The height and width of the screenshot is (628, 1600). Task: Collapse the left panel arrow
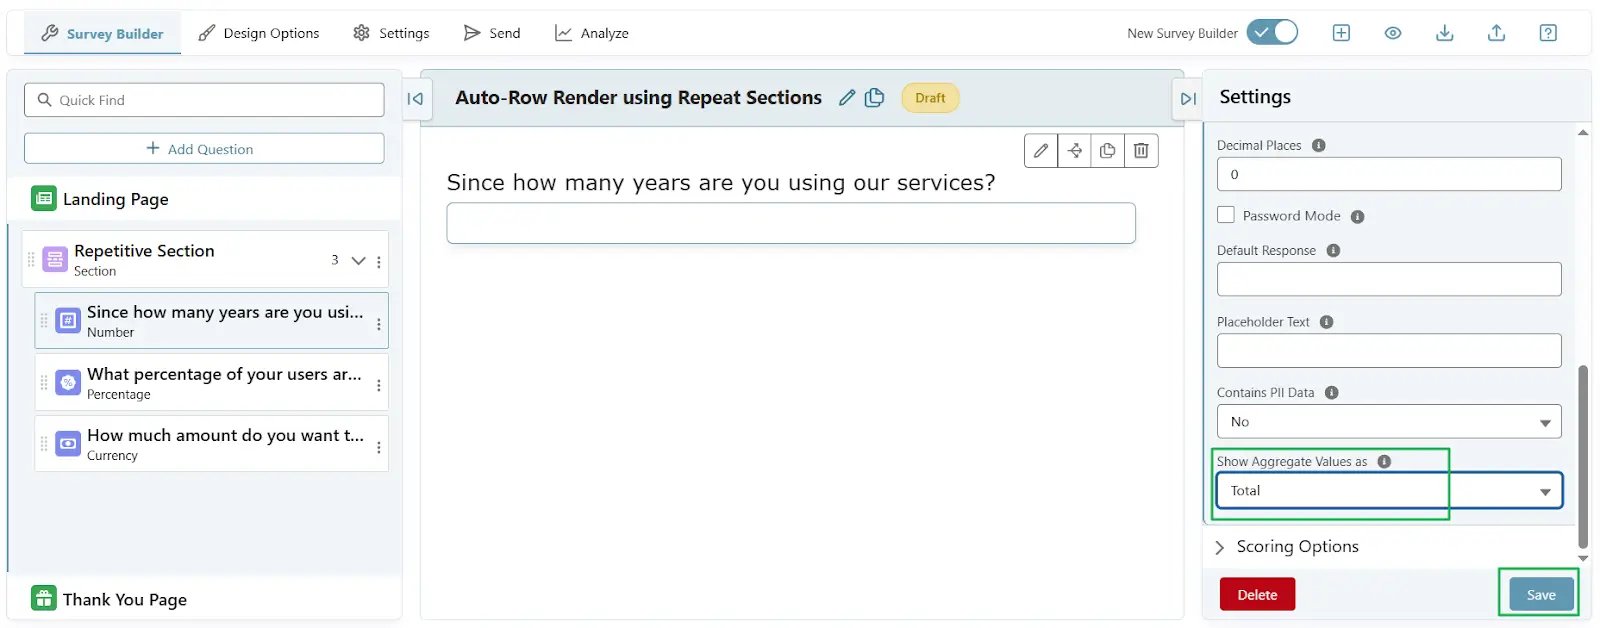click(x=415, y=98)
